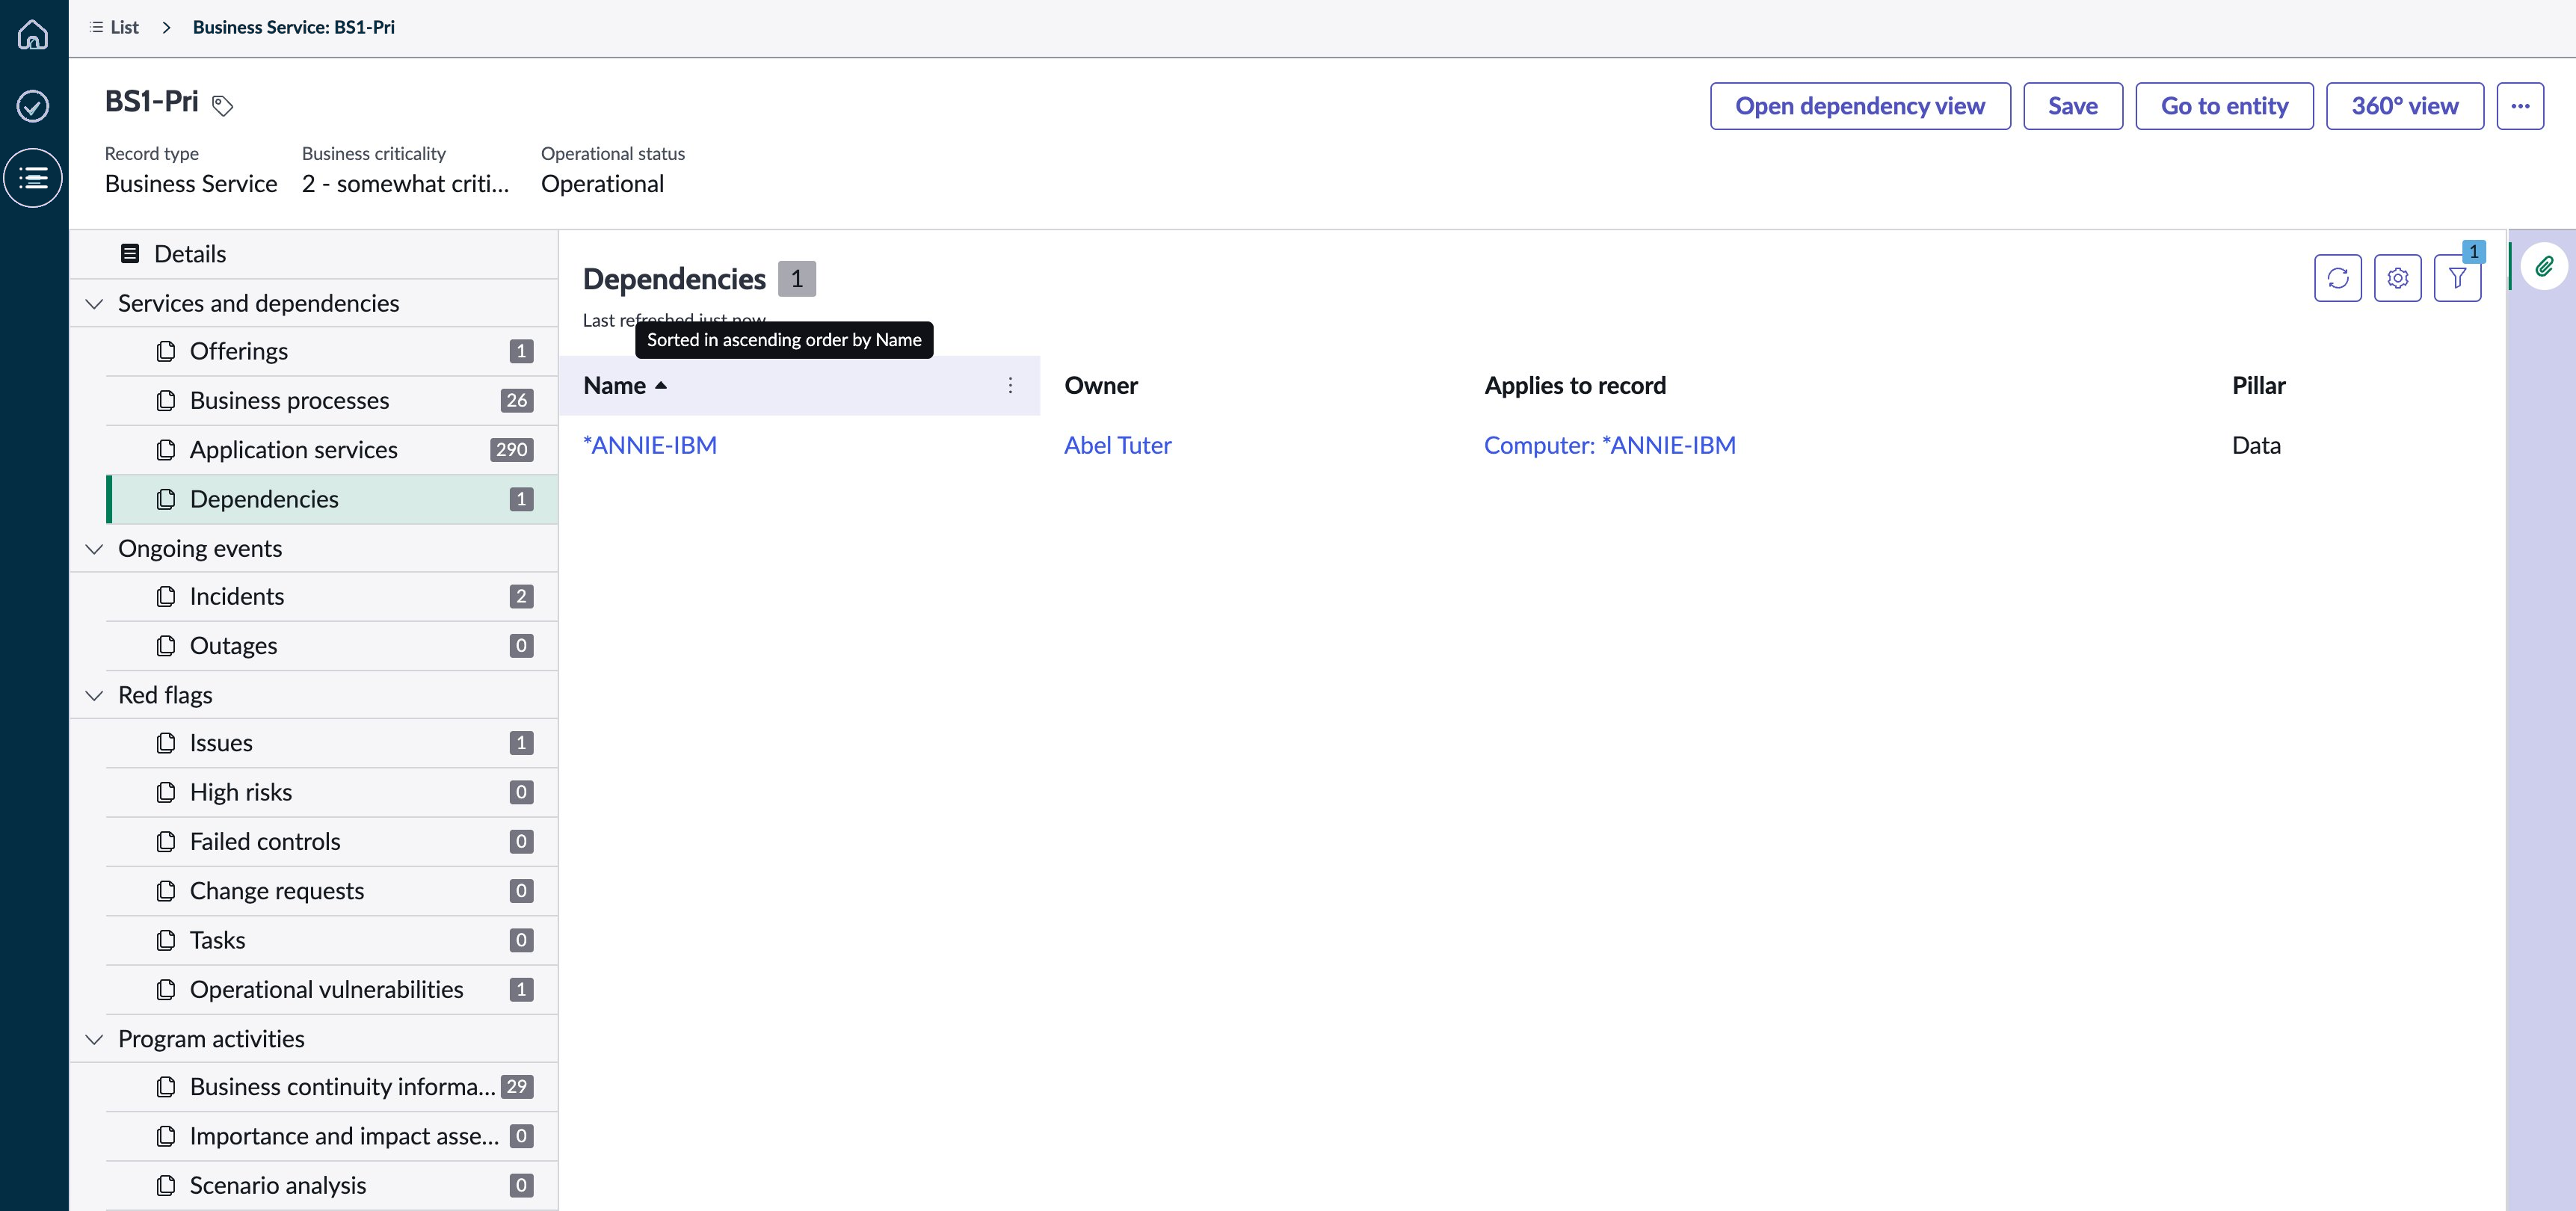Image resolution: width=2576 pixels, height=1211 pixels.
Task: Refresh the Dependencies list
Action: point(2337,278)
